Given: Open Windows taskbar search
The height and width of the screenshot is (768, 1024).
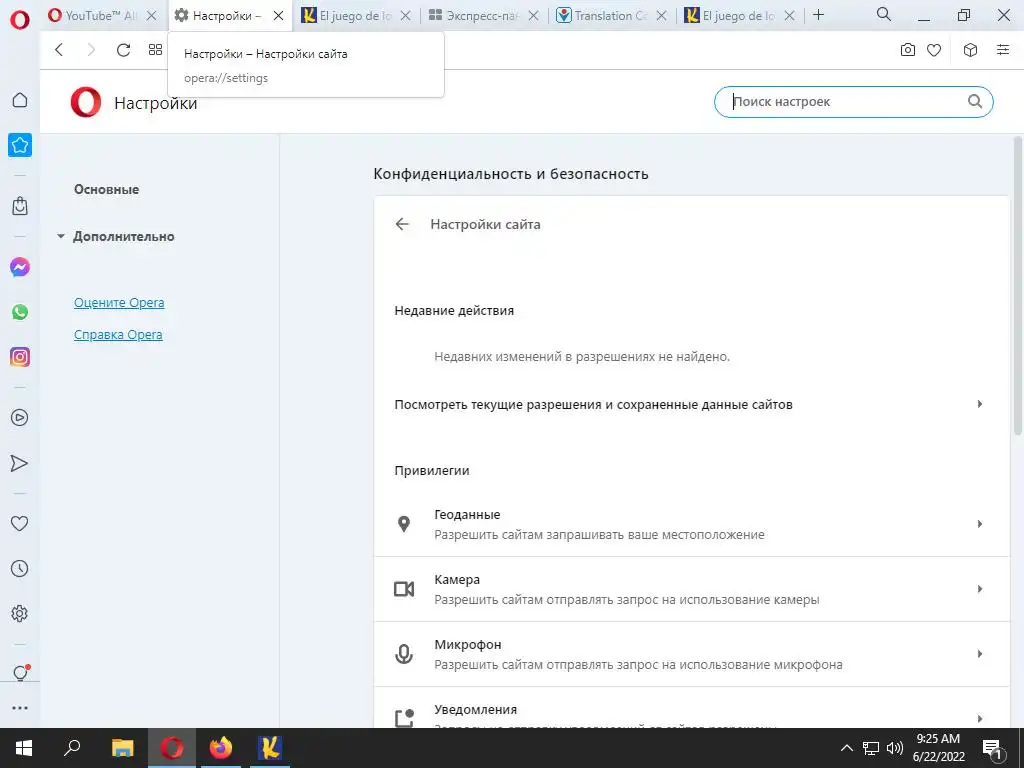Looking at the screenshot, I should point(72,748).
